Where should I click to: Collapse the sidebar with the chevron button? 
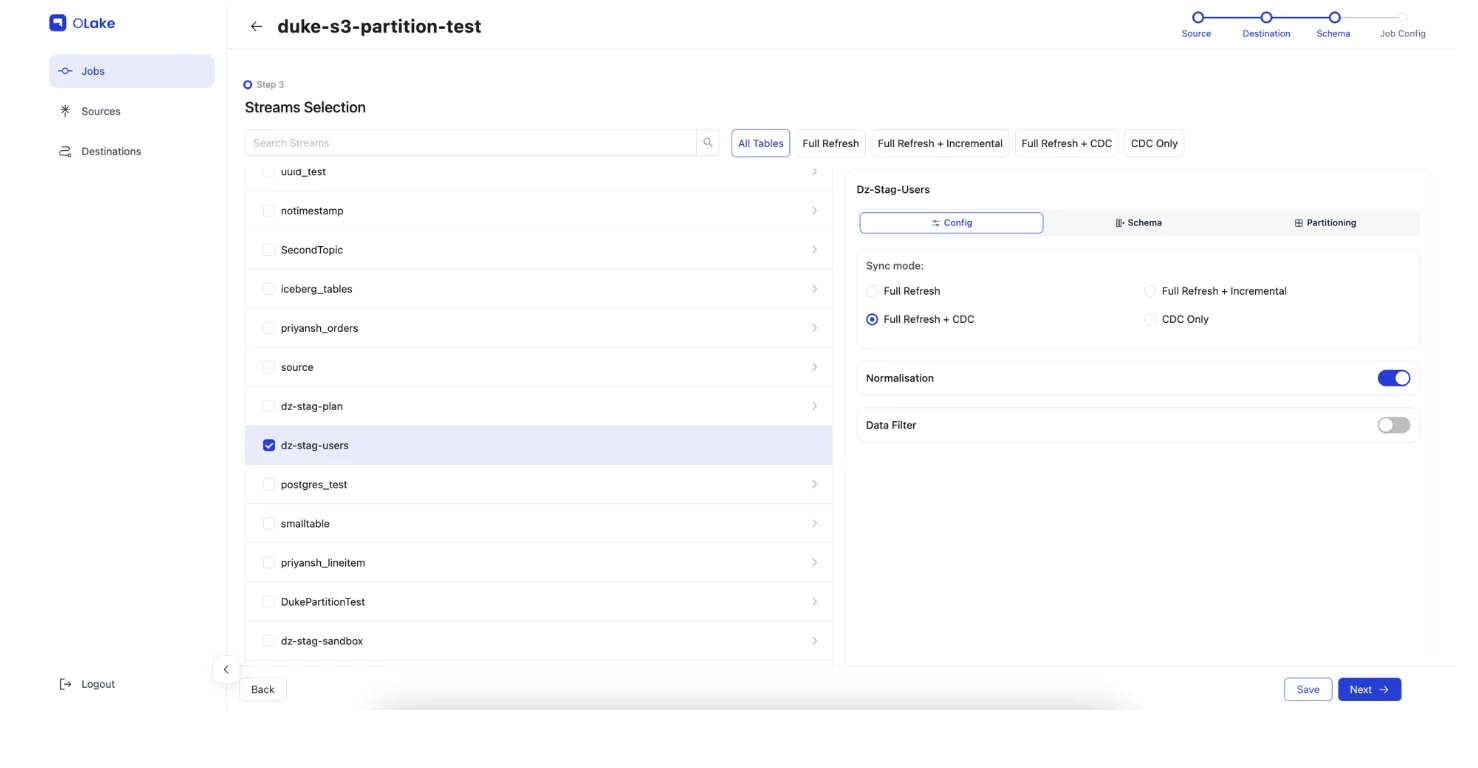coord(226,670)
